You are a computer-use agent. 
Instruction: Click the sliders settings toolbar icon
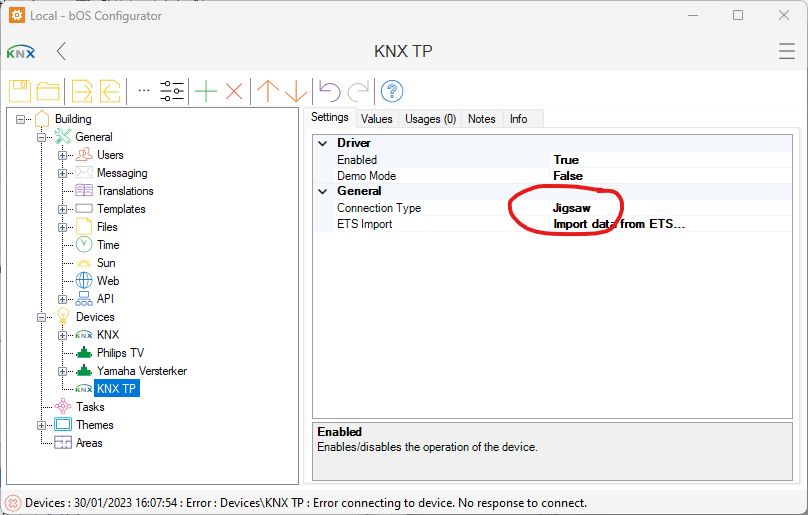(x=172, y=91)
